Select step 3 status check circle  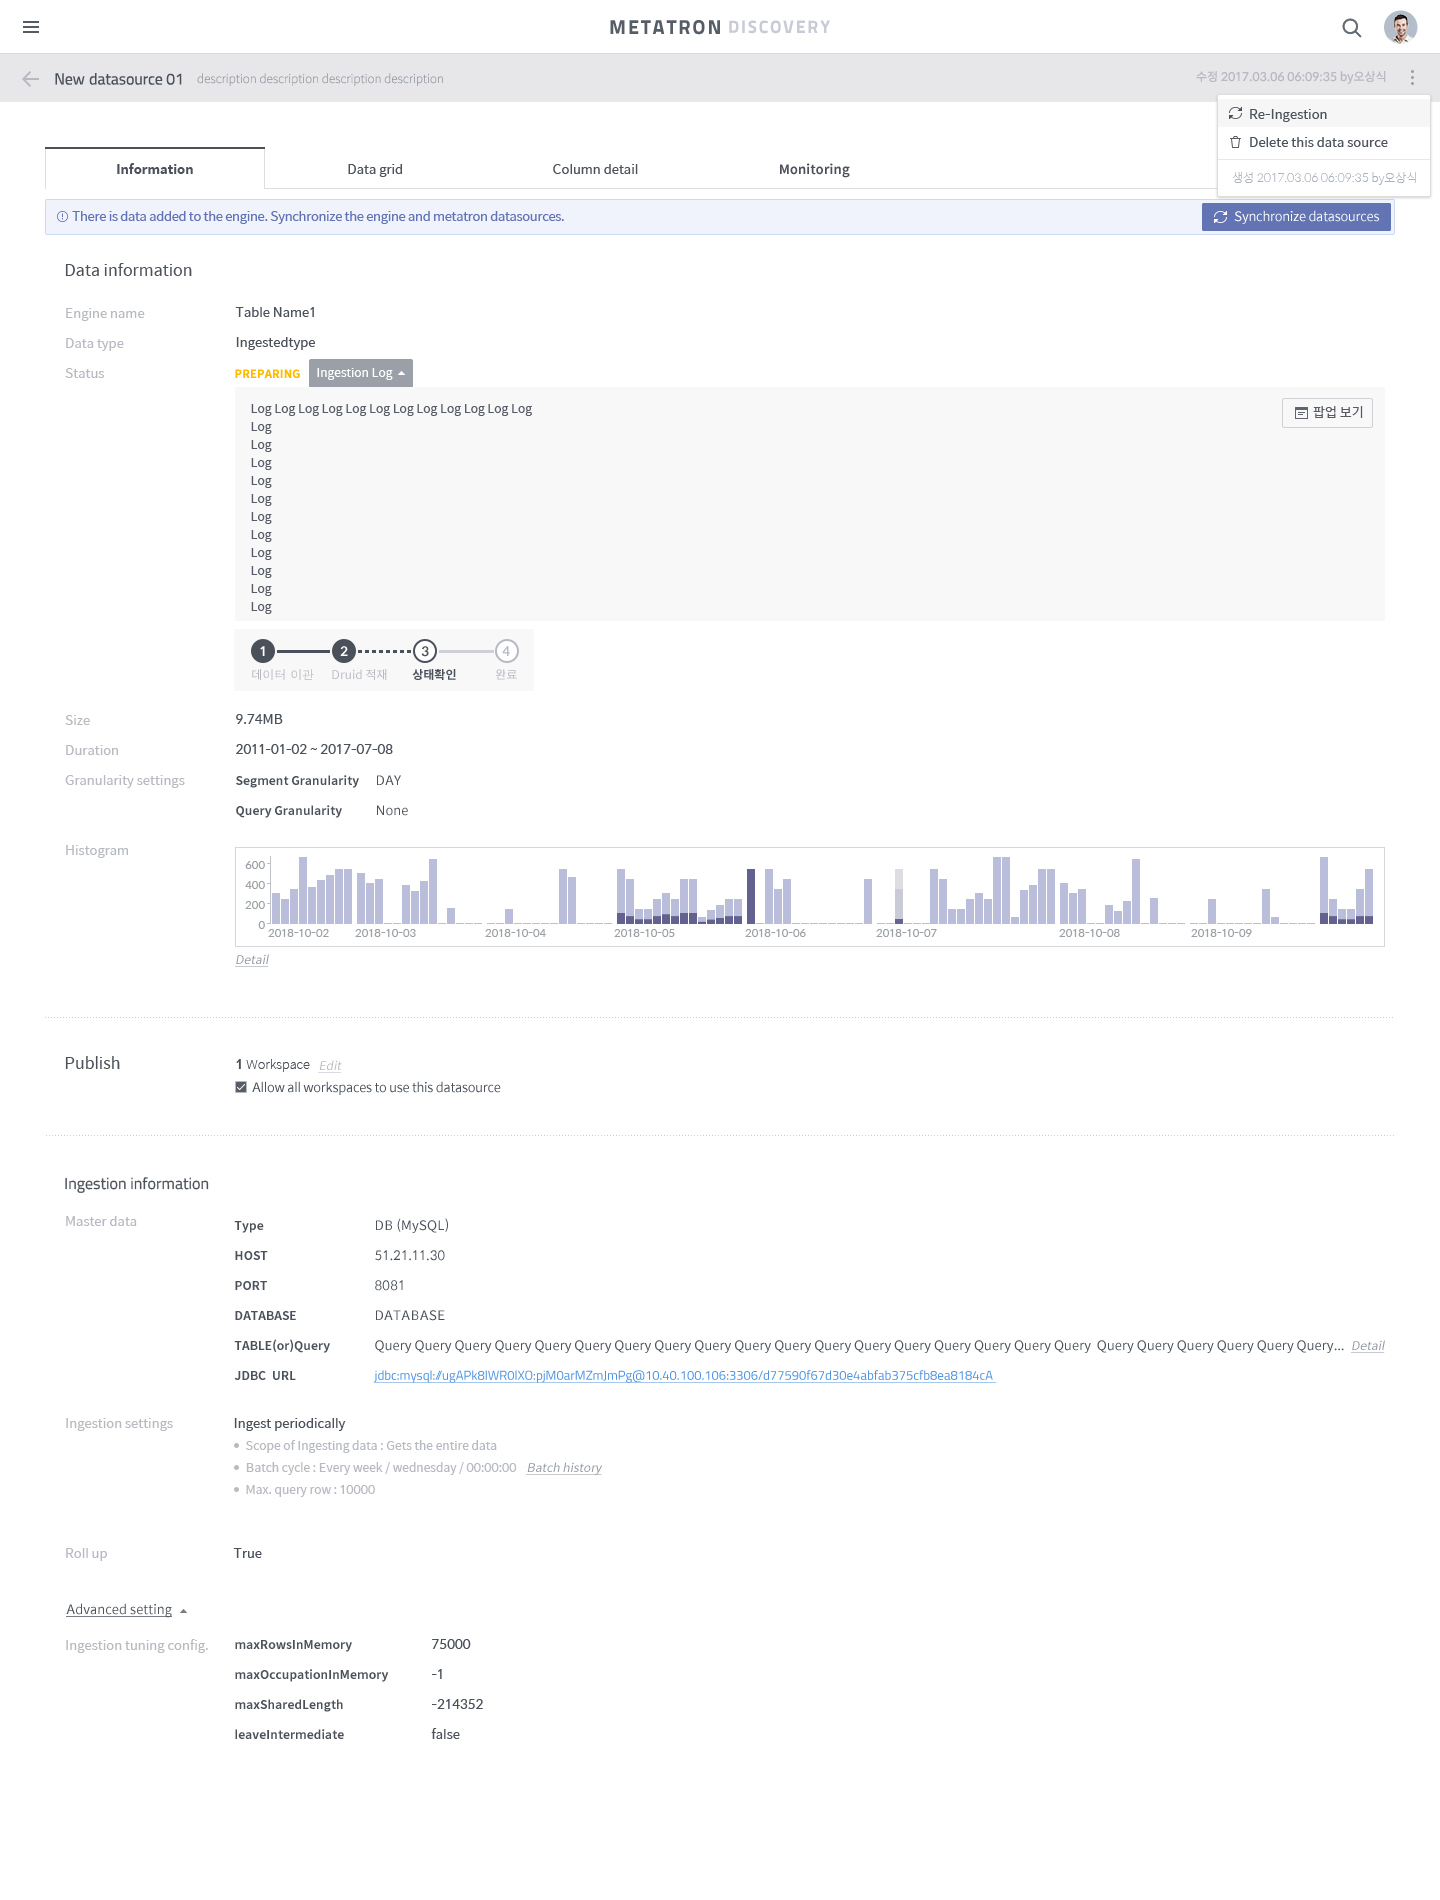coord(425,651)
